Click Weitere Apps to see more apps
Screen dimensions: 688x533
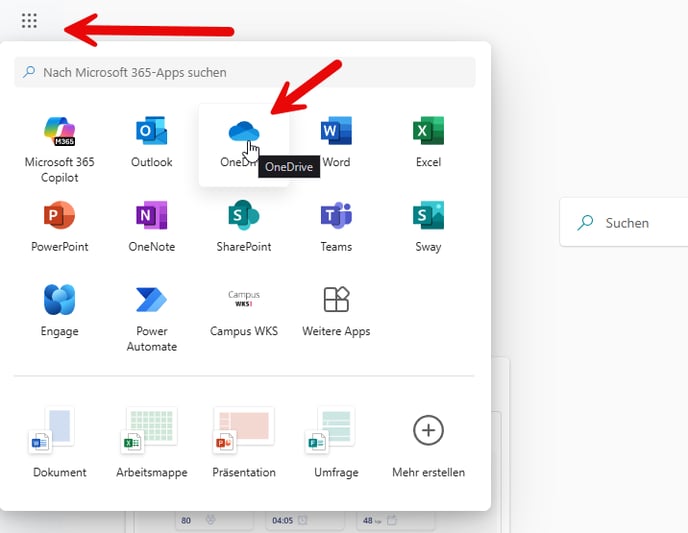[x=336, y=311]
